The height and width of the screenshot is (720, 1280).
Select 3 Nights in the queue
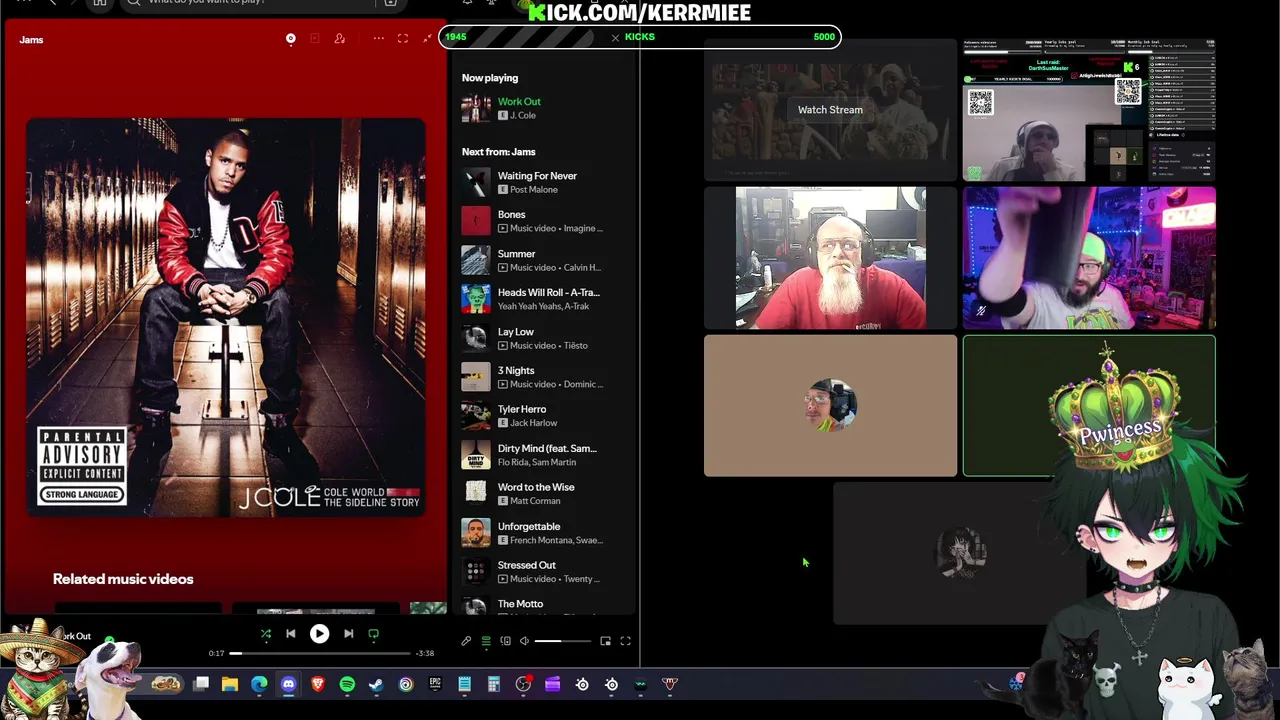[516, 371]
